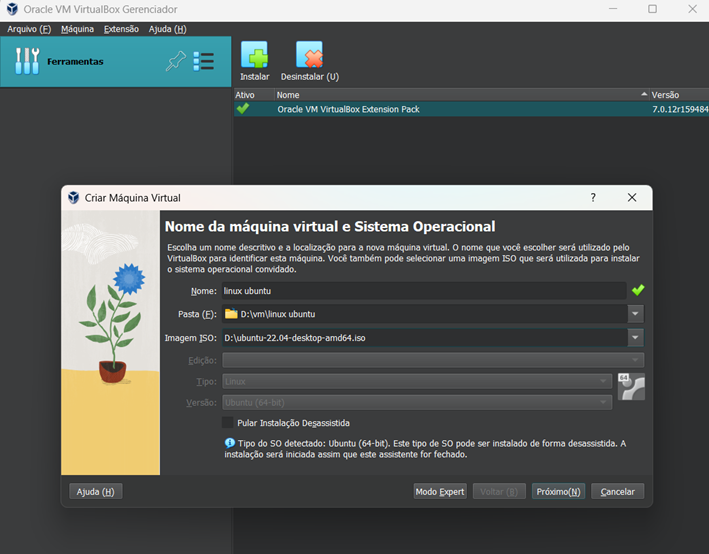The width and height of the screenshot is (709, 554).
Task: Select the Ferramentas tools icon
Action: pos(27,61)
